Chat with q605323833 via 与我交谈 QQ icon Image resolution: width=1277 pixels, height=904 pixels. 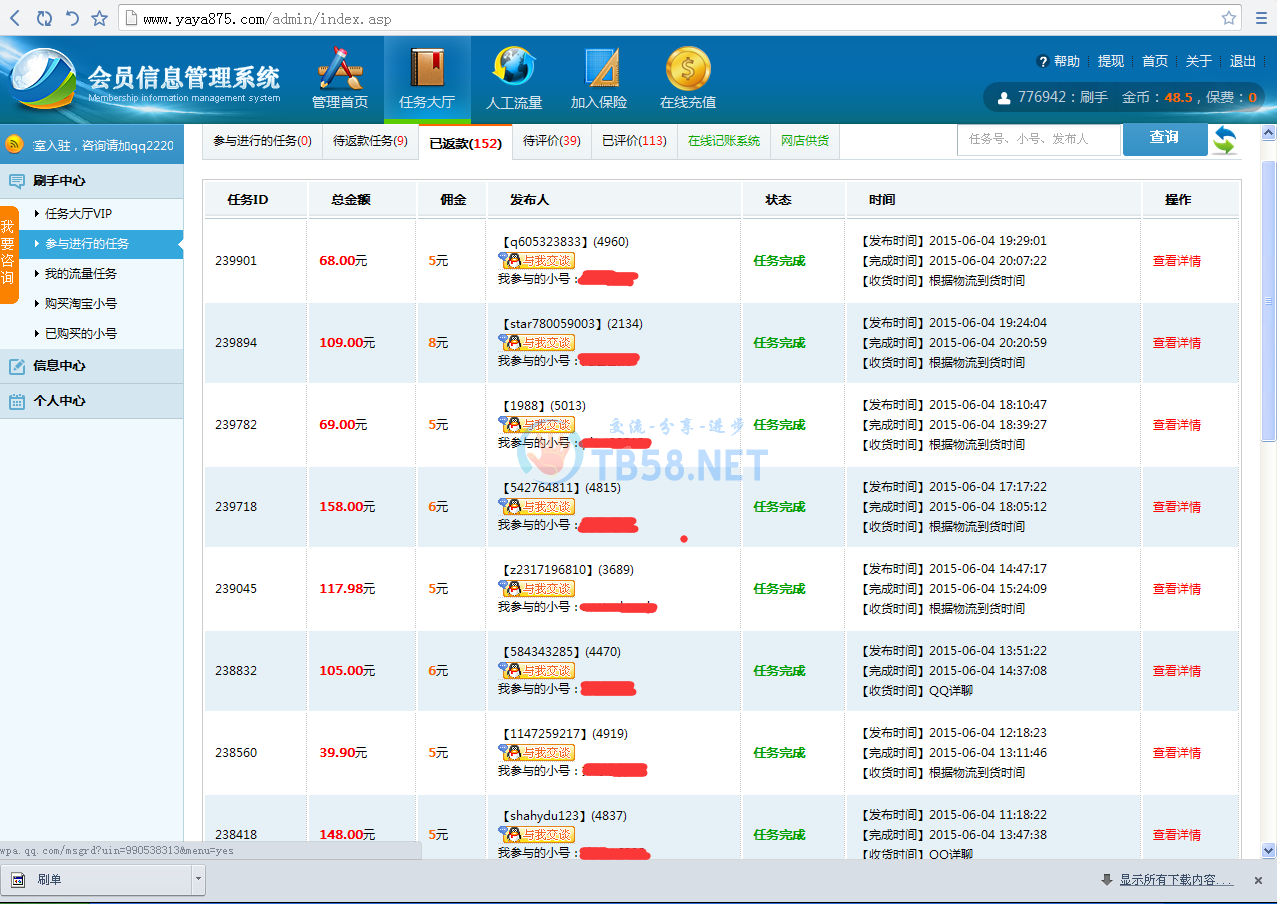click(x=537, y=260)
